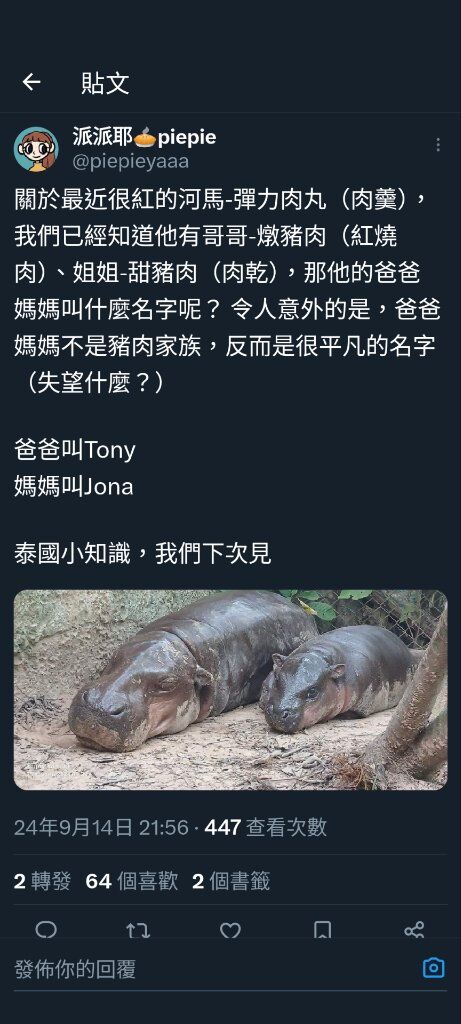Screen dimensions: 461x1024
Task: Go back with the left arrow icon
Action: point(31,82)
